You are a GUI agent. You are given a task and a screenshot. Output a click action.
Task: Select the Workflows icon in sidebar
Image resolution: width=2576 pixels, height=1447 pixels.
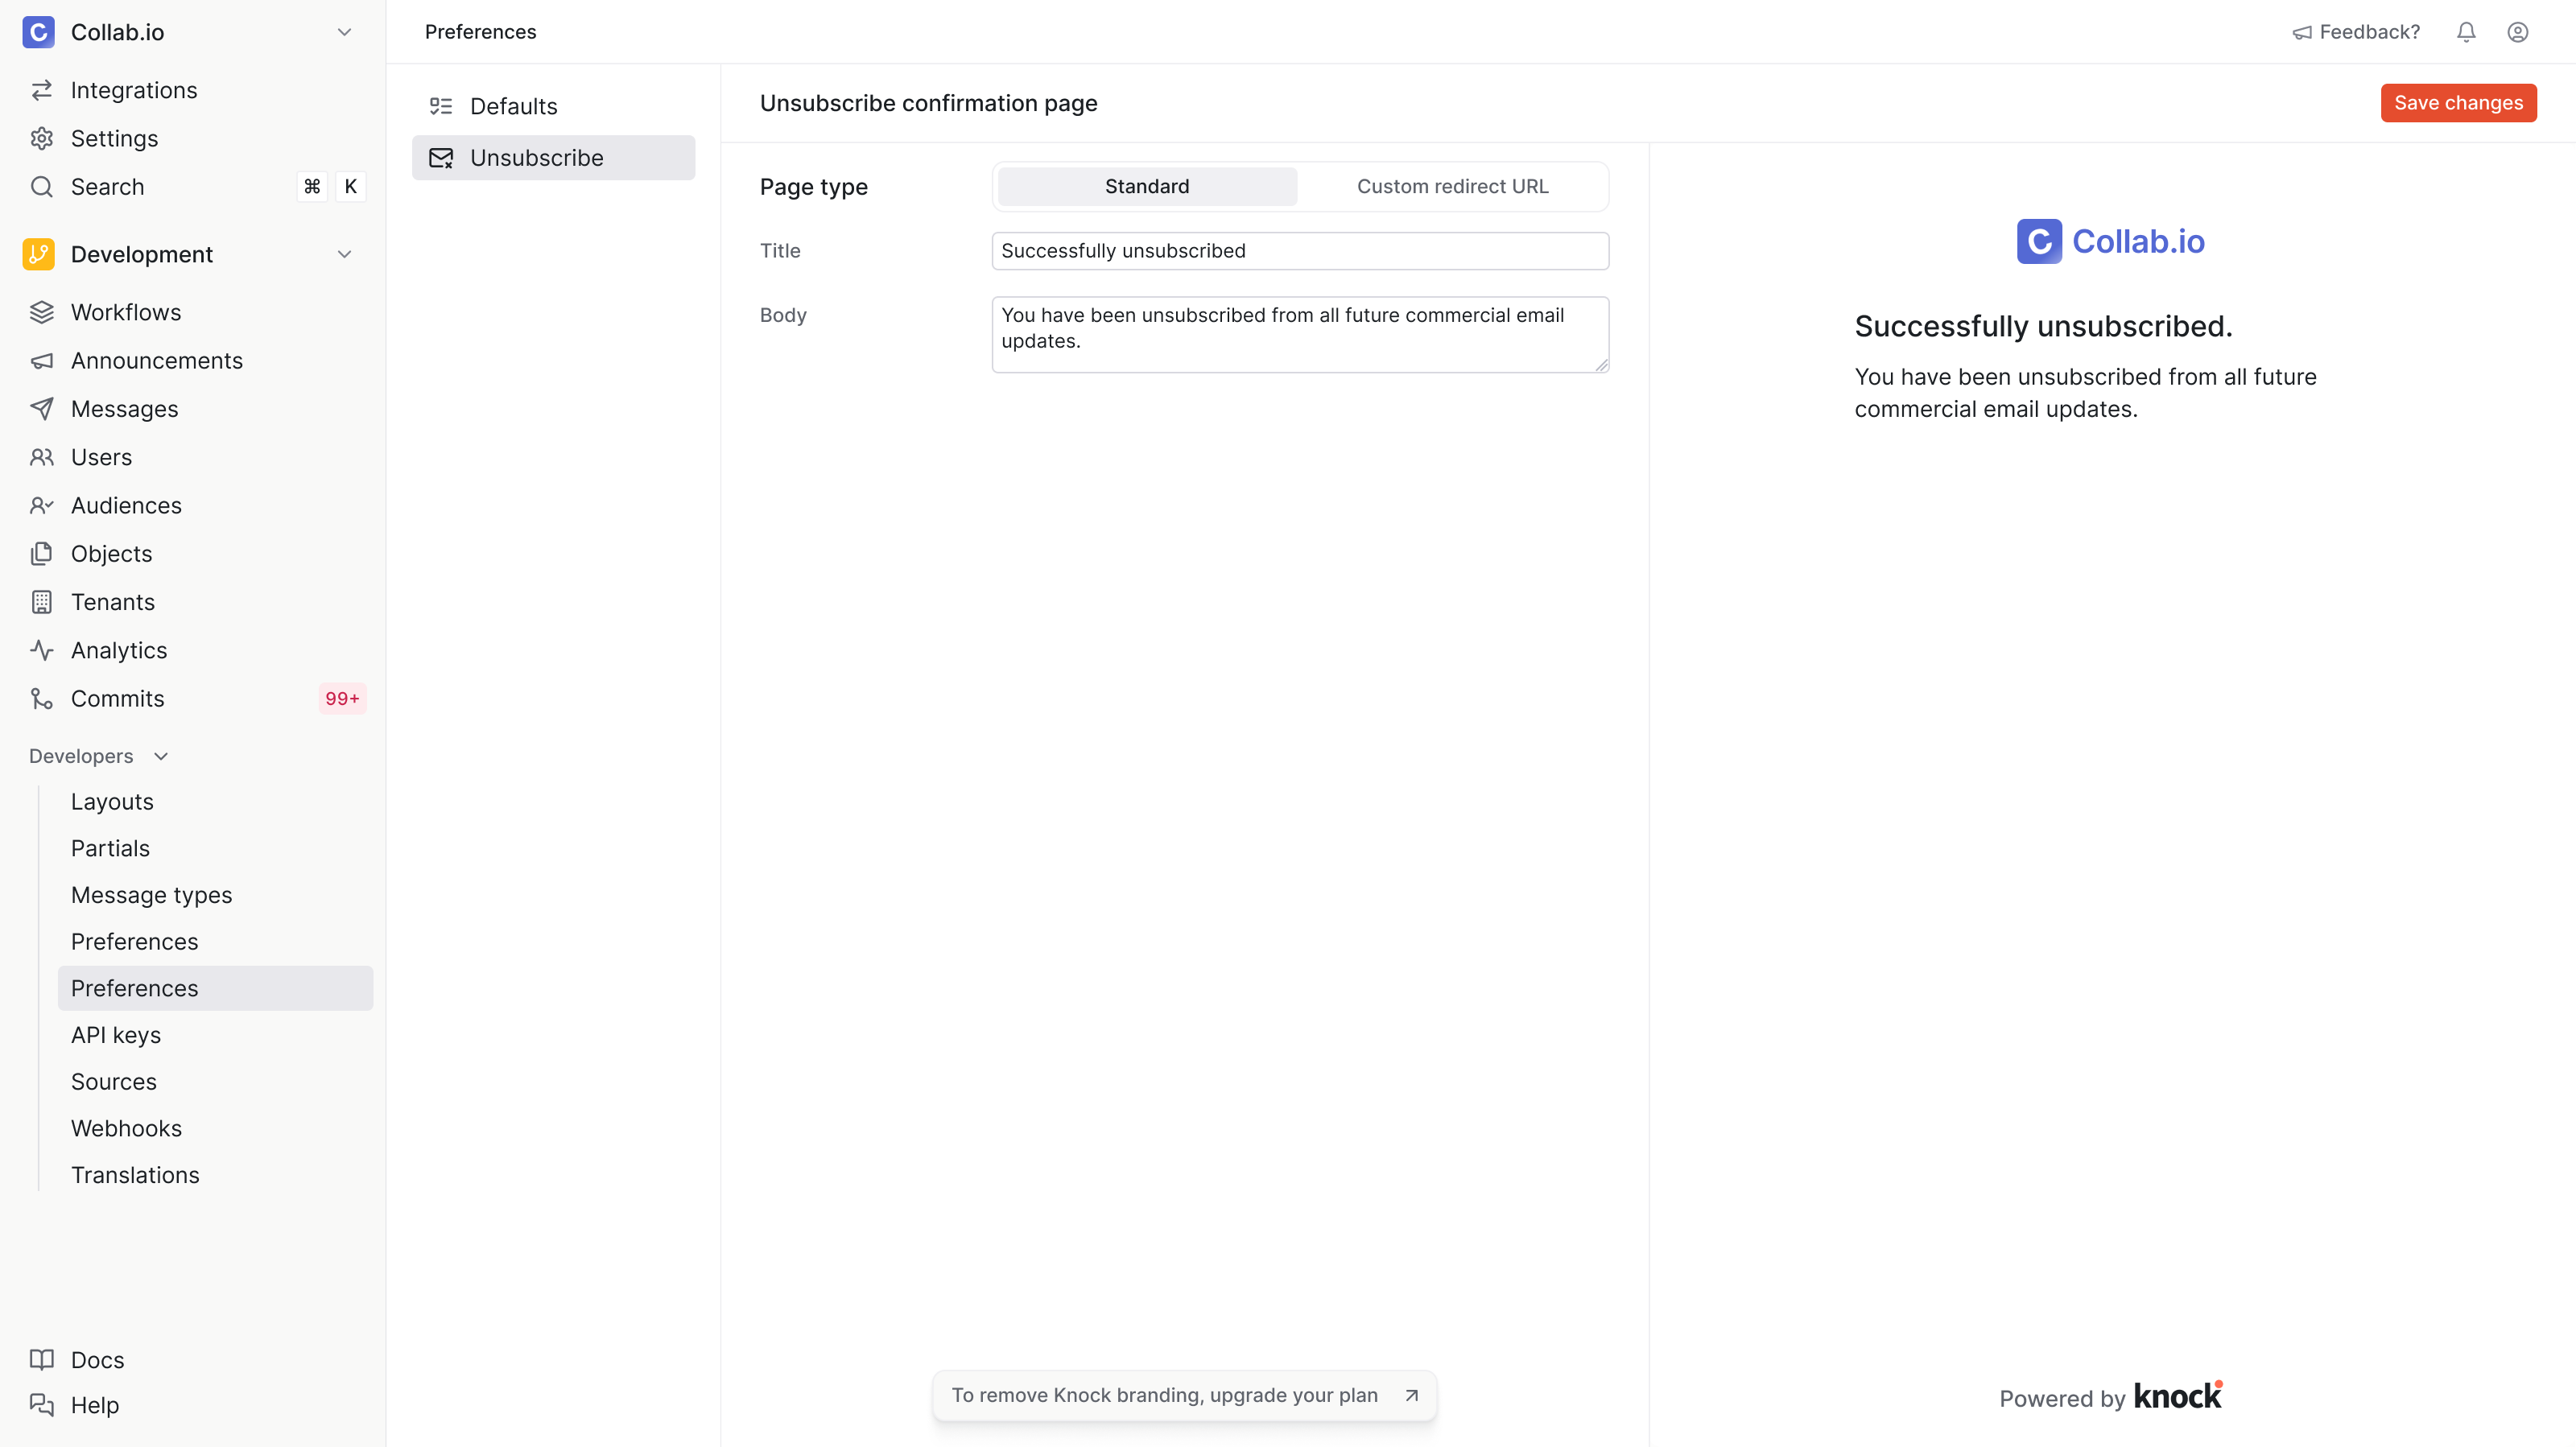tap(42, 311)
